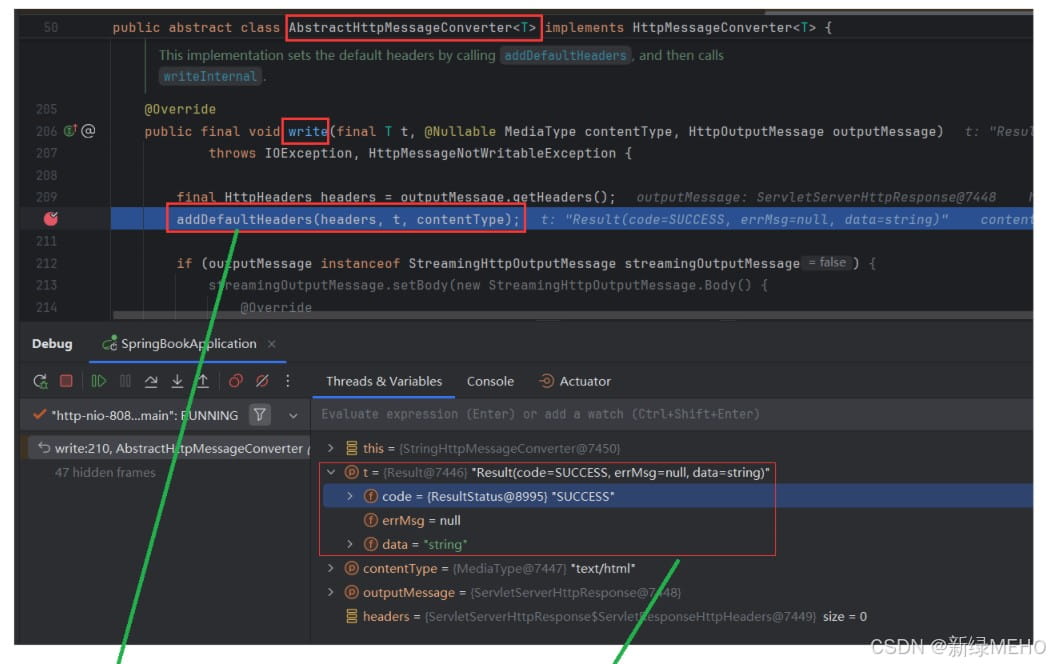Image resolution: width=1050 pixels, height=664 pixels.
Task: Mute all breakpoints
Action: coord(262,381)
